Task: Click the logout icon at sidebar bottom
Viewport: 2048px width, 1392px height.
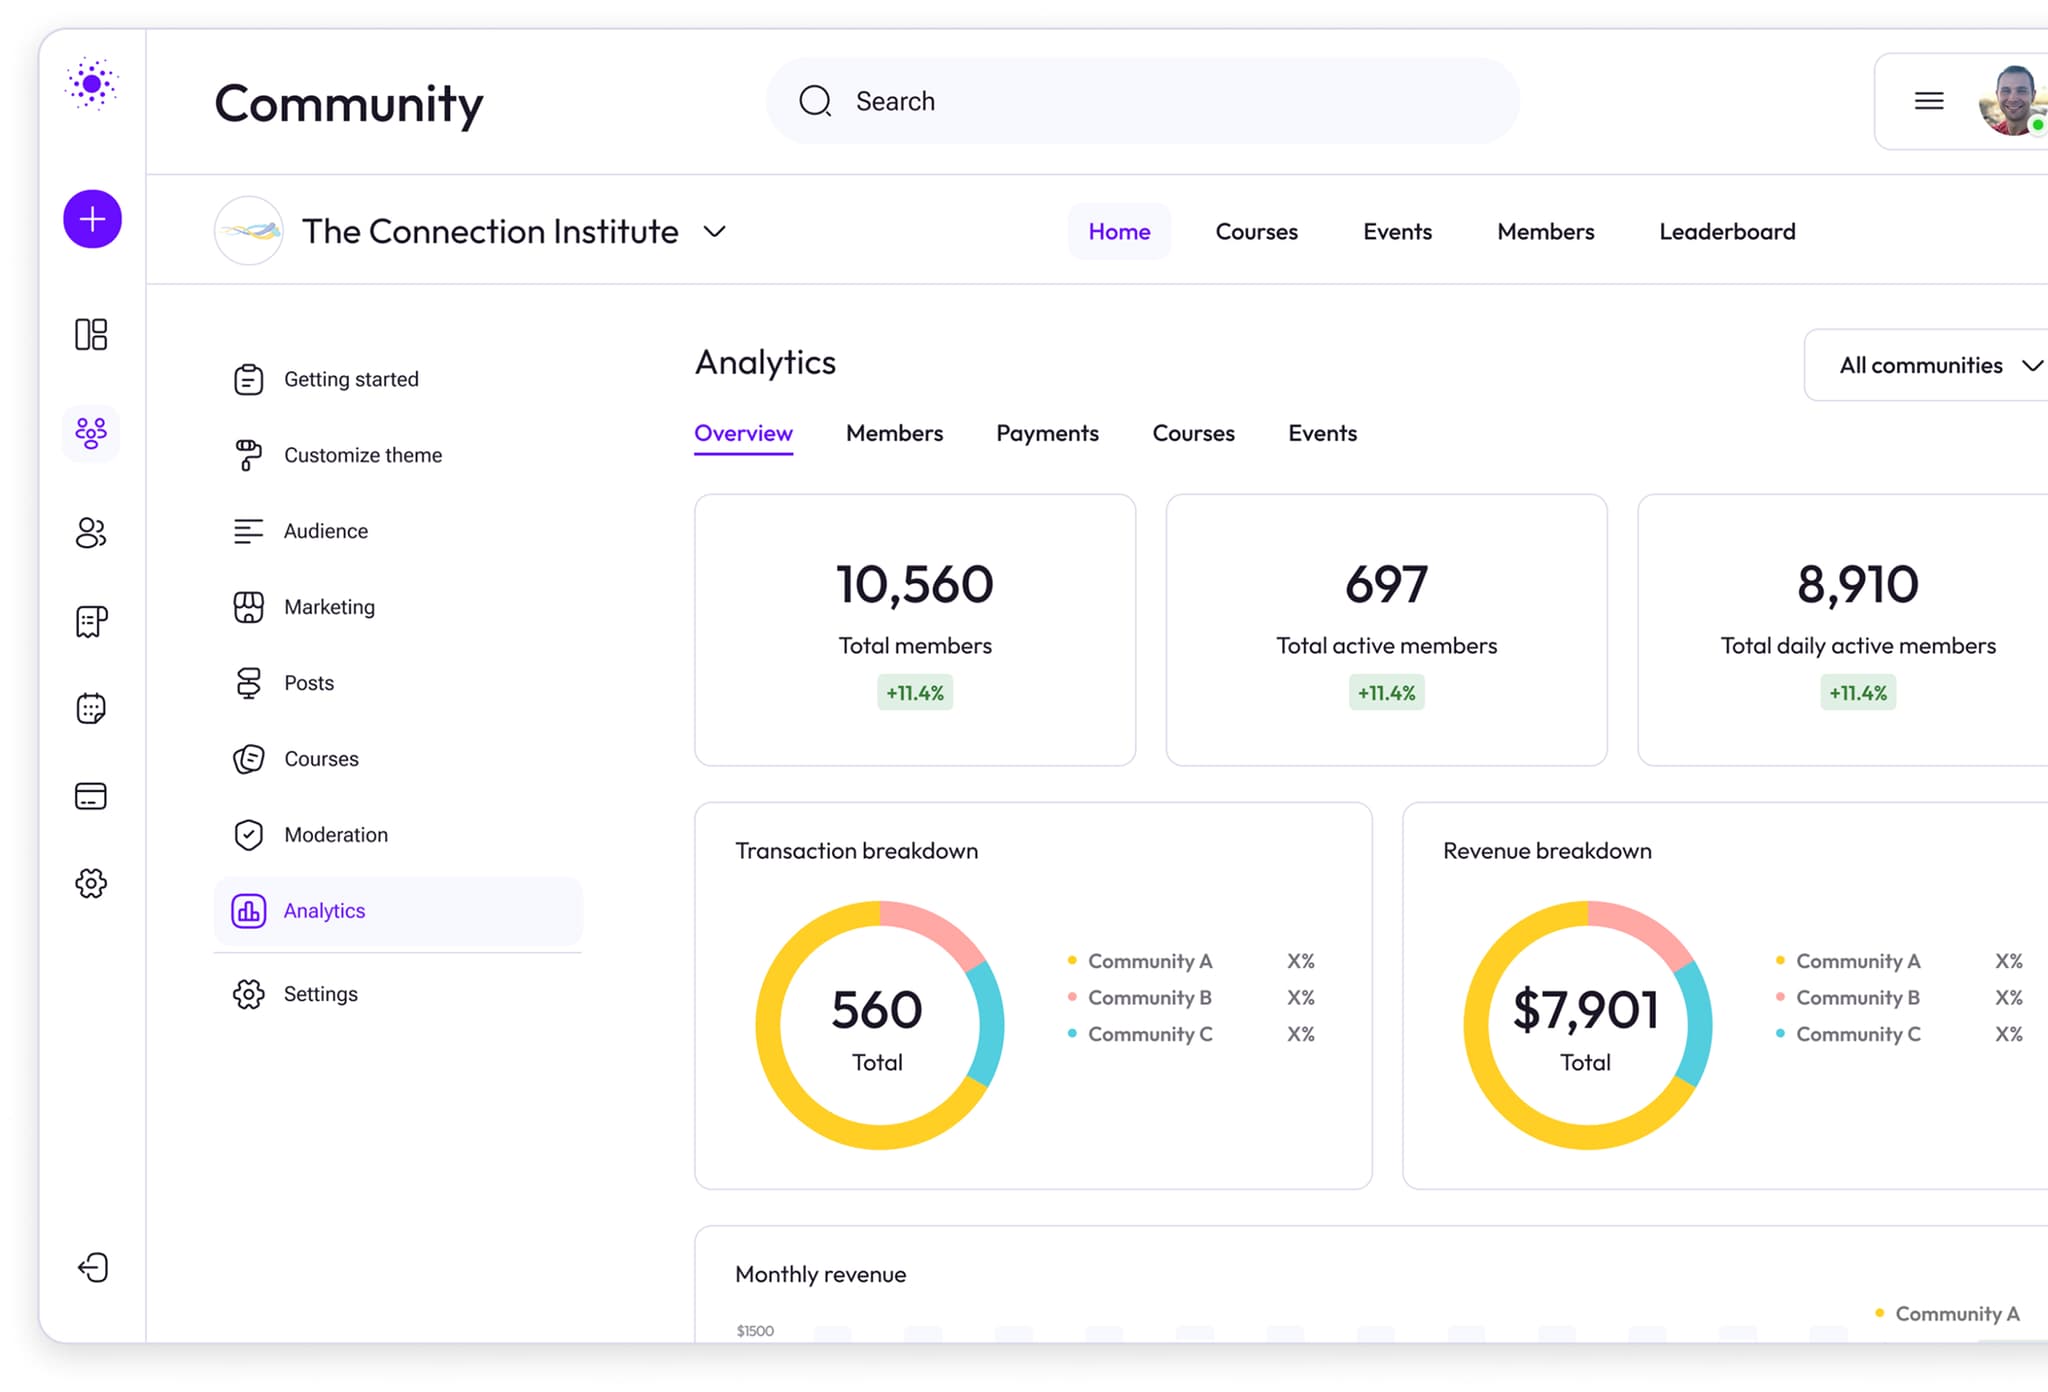Action: click(x=93, y=1268)
